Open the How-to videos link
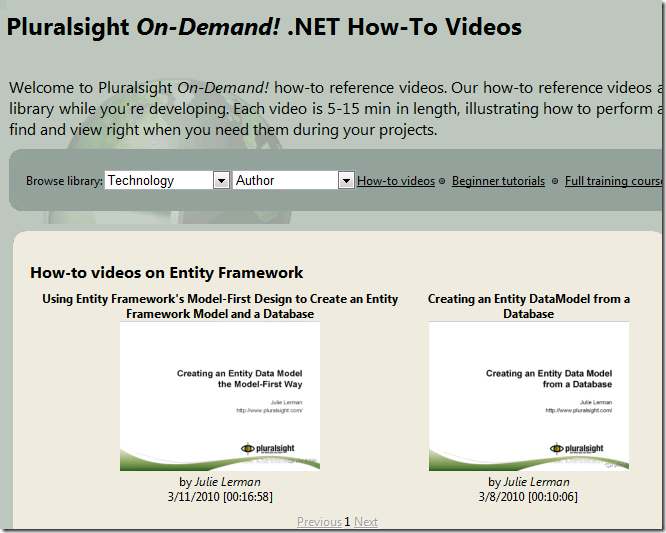Viewport: 666px width, 533px height. click(x=396, y=181)
